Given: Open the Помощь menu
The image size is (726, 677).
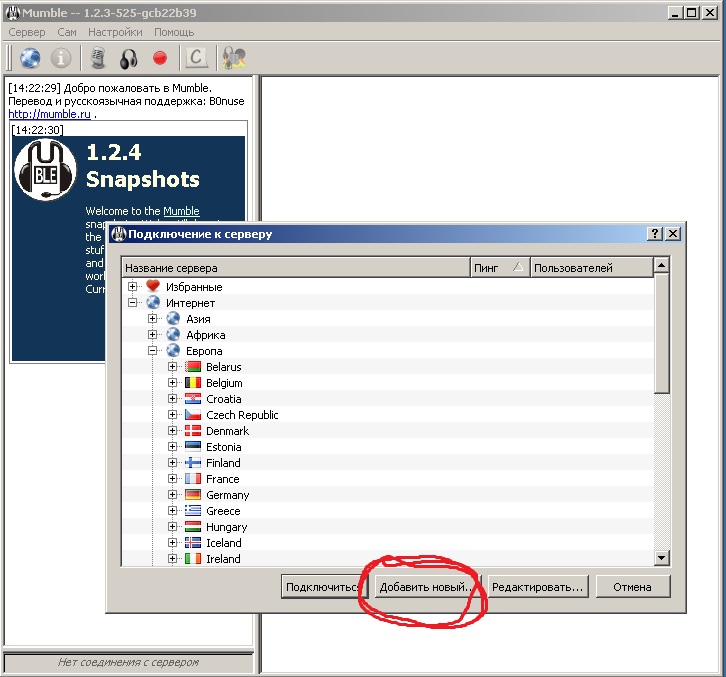Looking at the screenshot, I should pyautogui.click(x=174, y=32).
